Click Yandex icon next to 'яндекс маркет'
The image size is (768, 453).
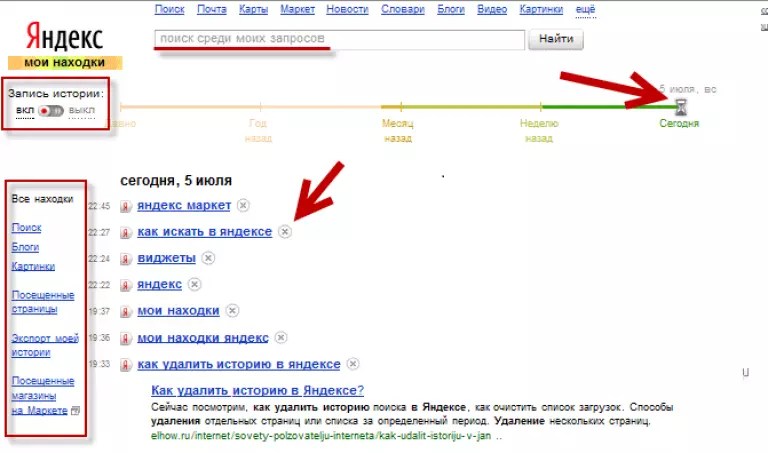(126, 206)
